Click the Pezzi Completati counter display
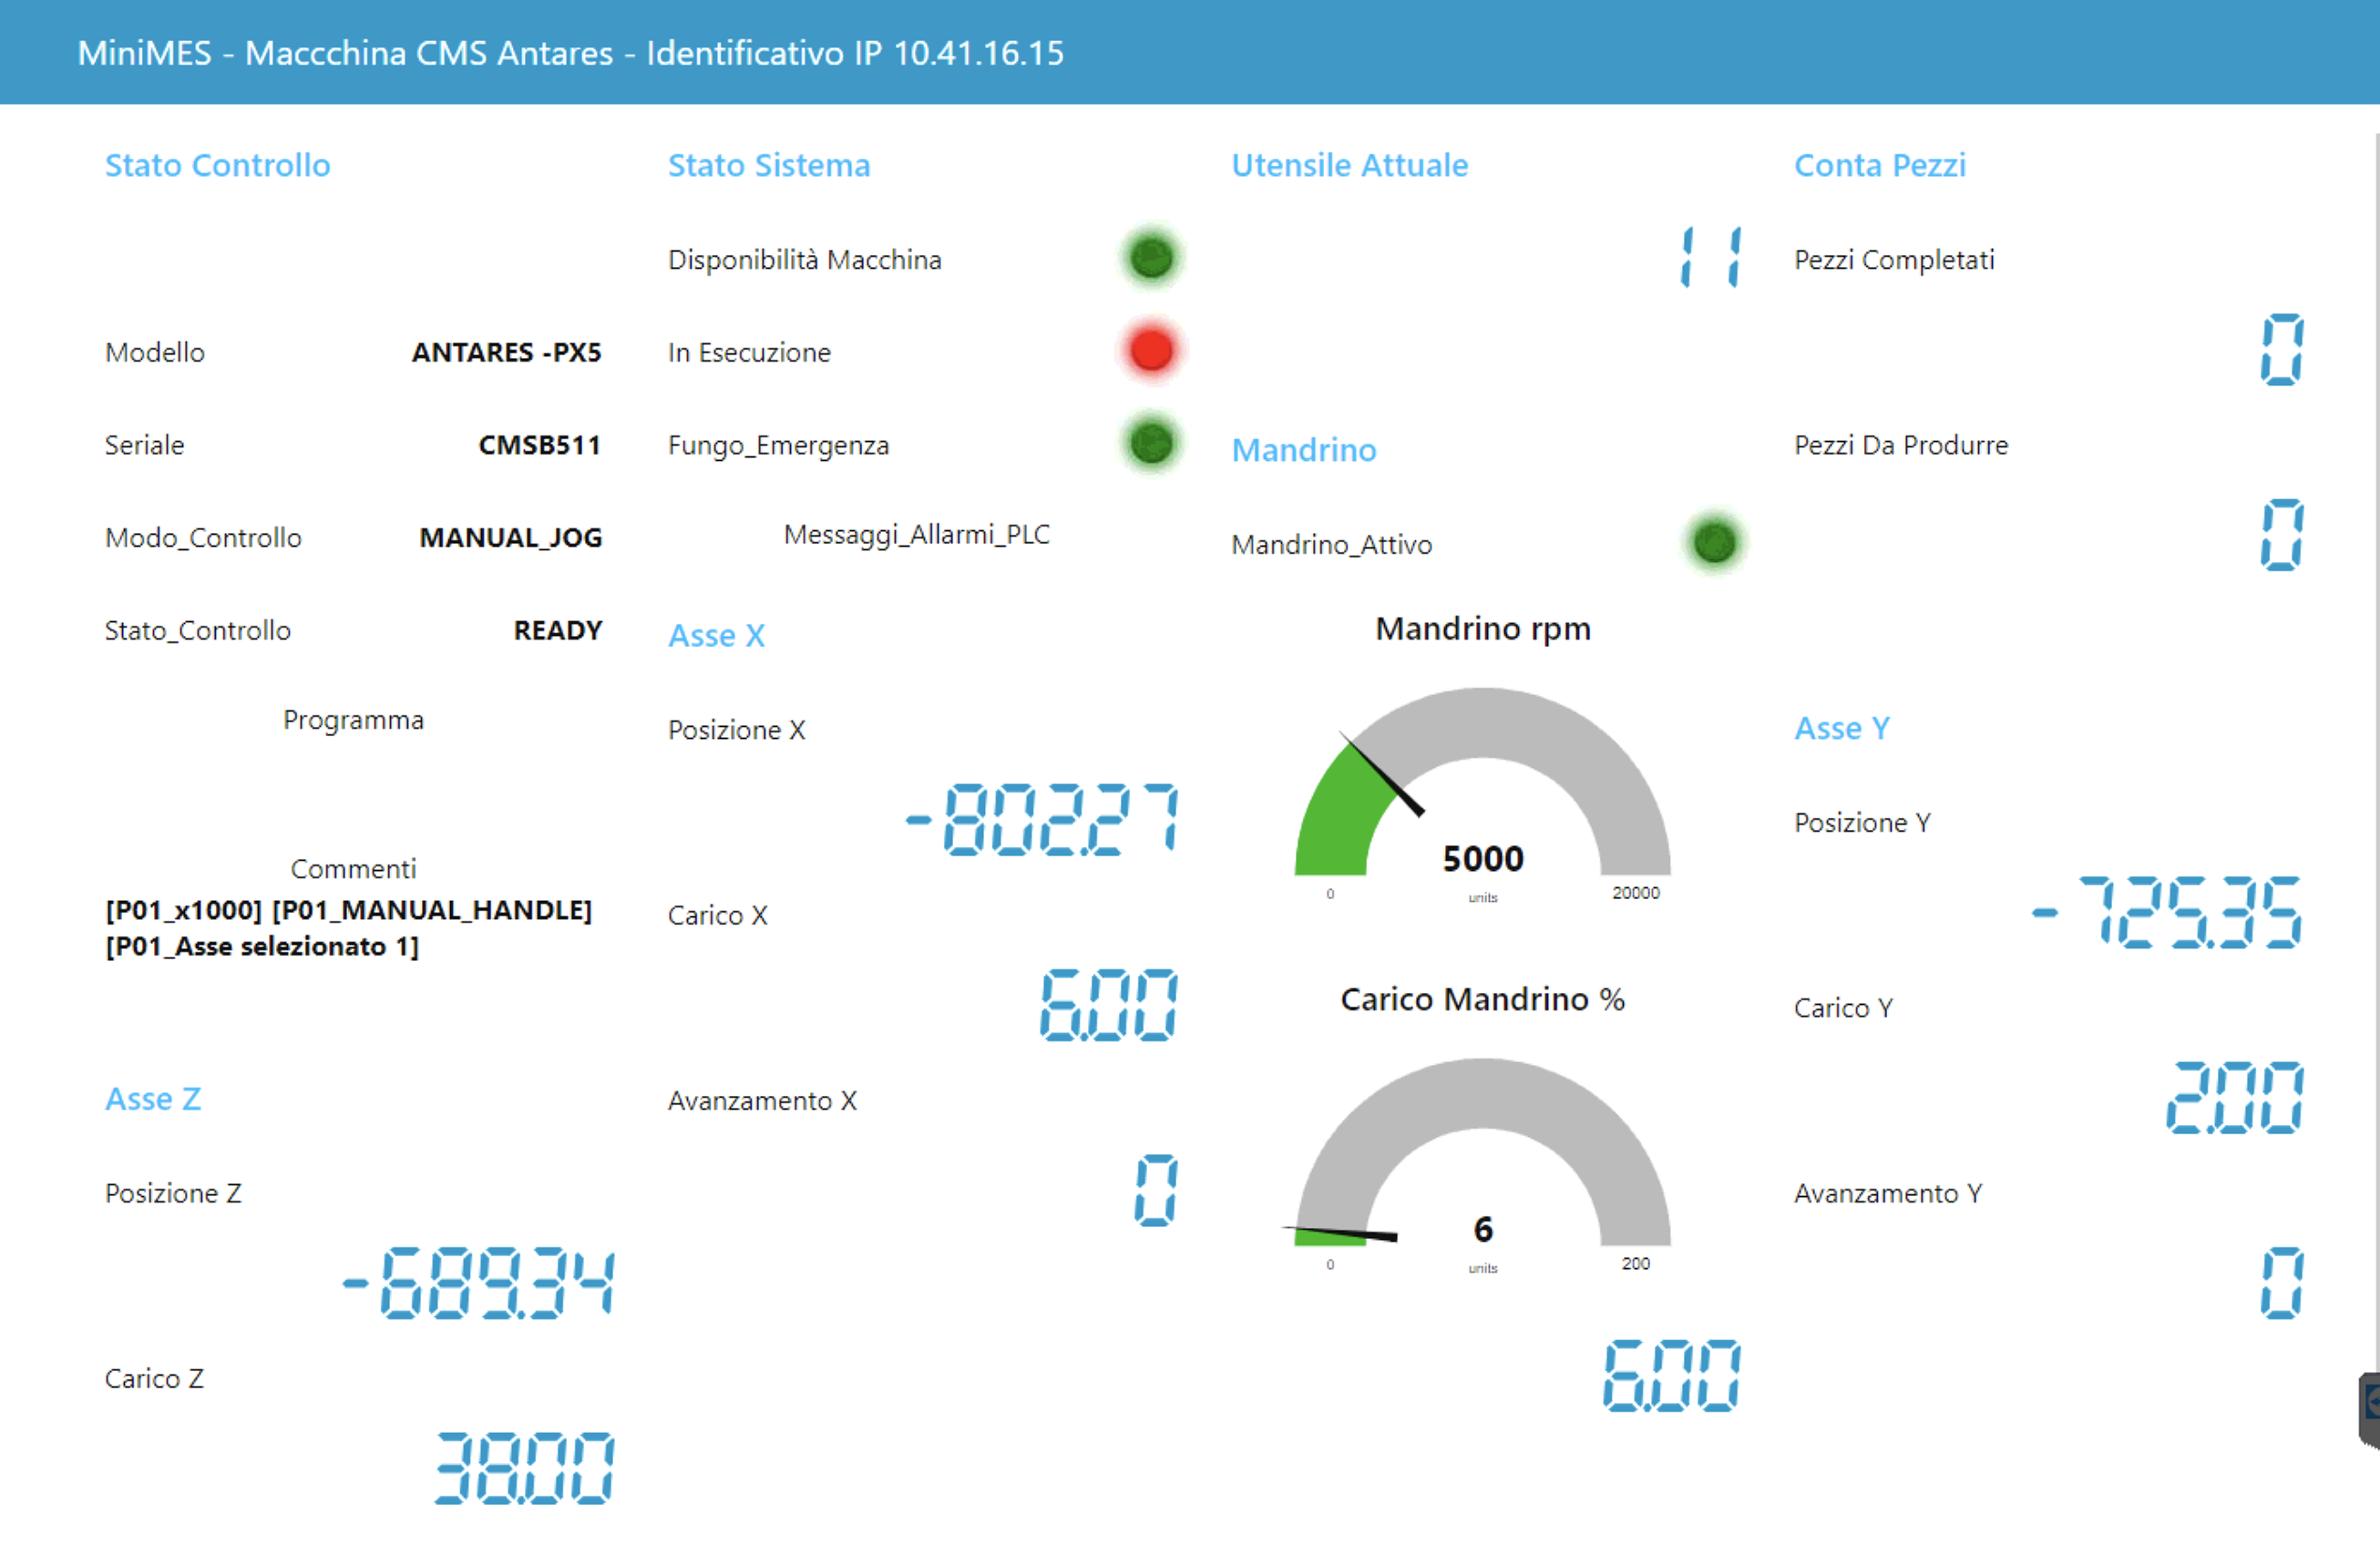The width and height of the screenshot is (2380, 1545). [x=2281, y=350]
